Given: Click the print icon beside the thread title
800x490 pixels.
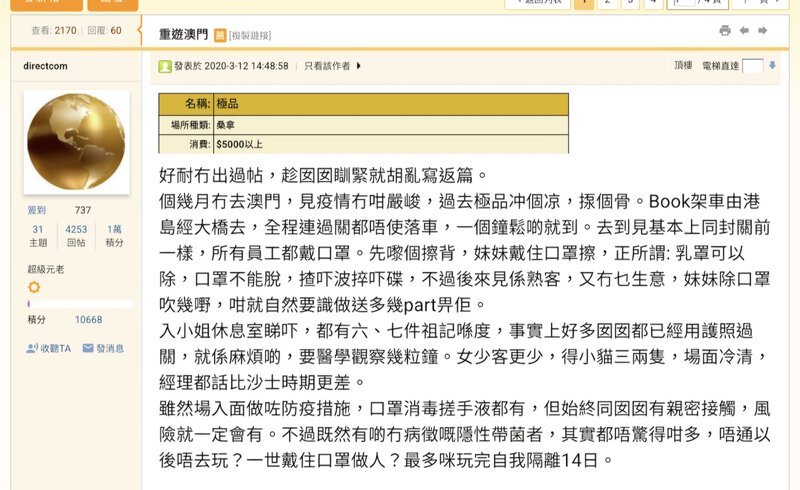Looking at the screenshot, I should tap(724, 31).
